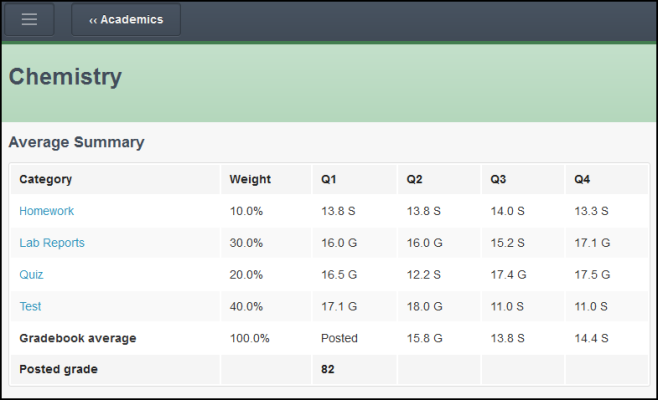The image size is (658, 400).
Task: Click the Weight column header
Action: 250,180
